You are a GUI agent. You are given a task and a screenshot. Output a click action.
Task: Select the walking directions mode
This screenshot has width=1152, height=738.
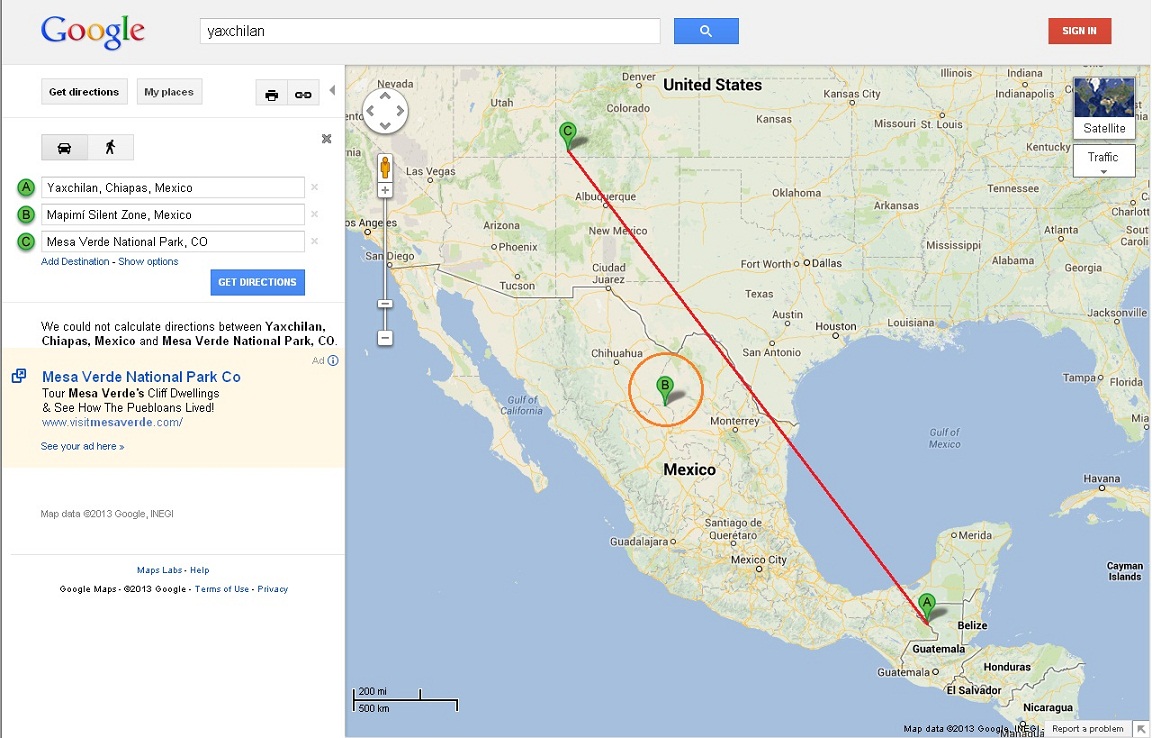point(110,148)
